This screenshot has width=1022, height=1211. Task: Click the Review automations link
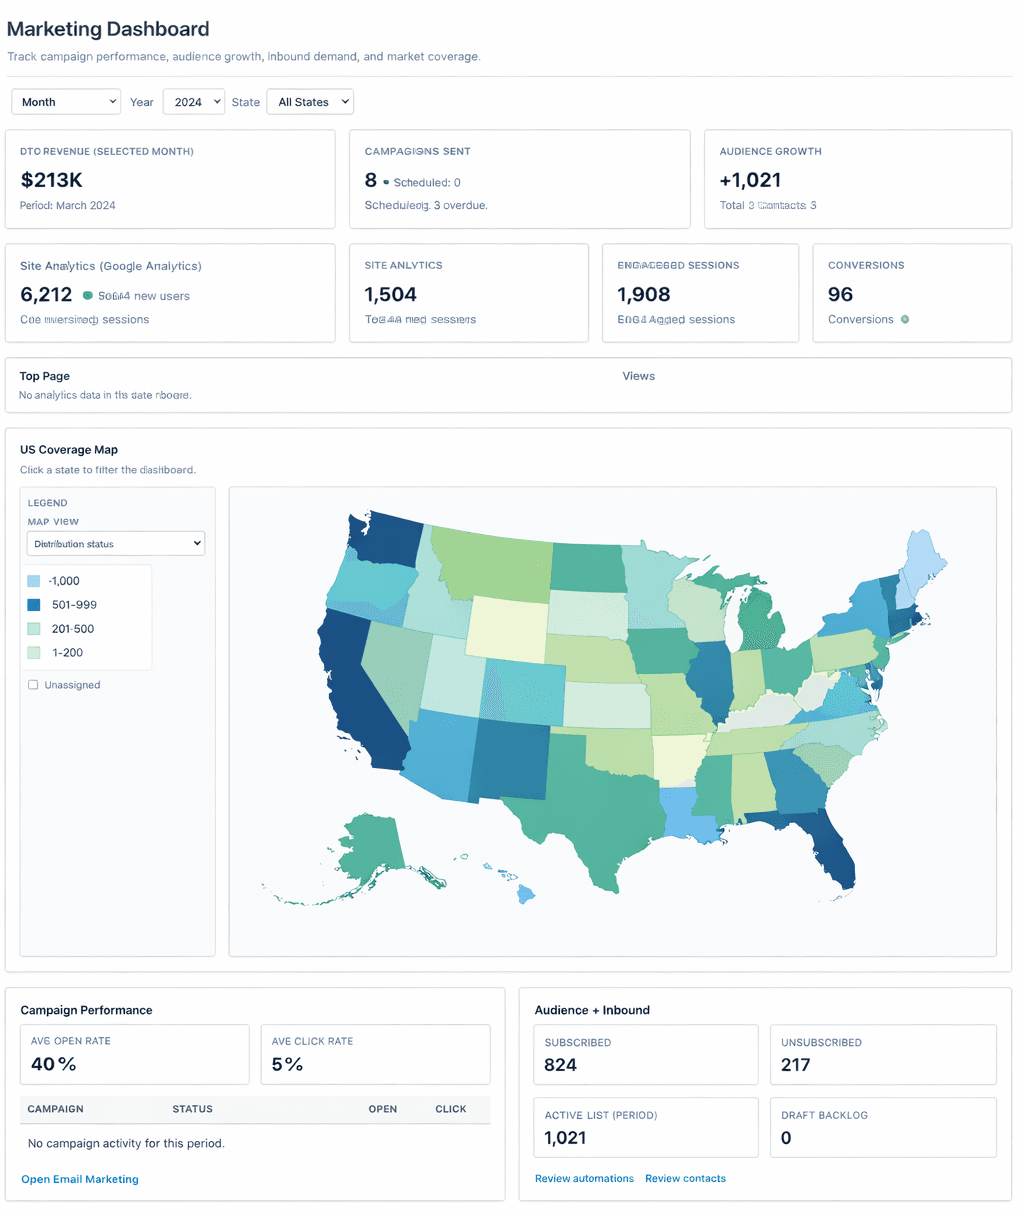click(584, 1178)
